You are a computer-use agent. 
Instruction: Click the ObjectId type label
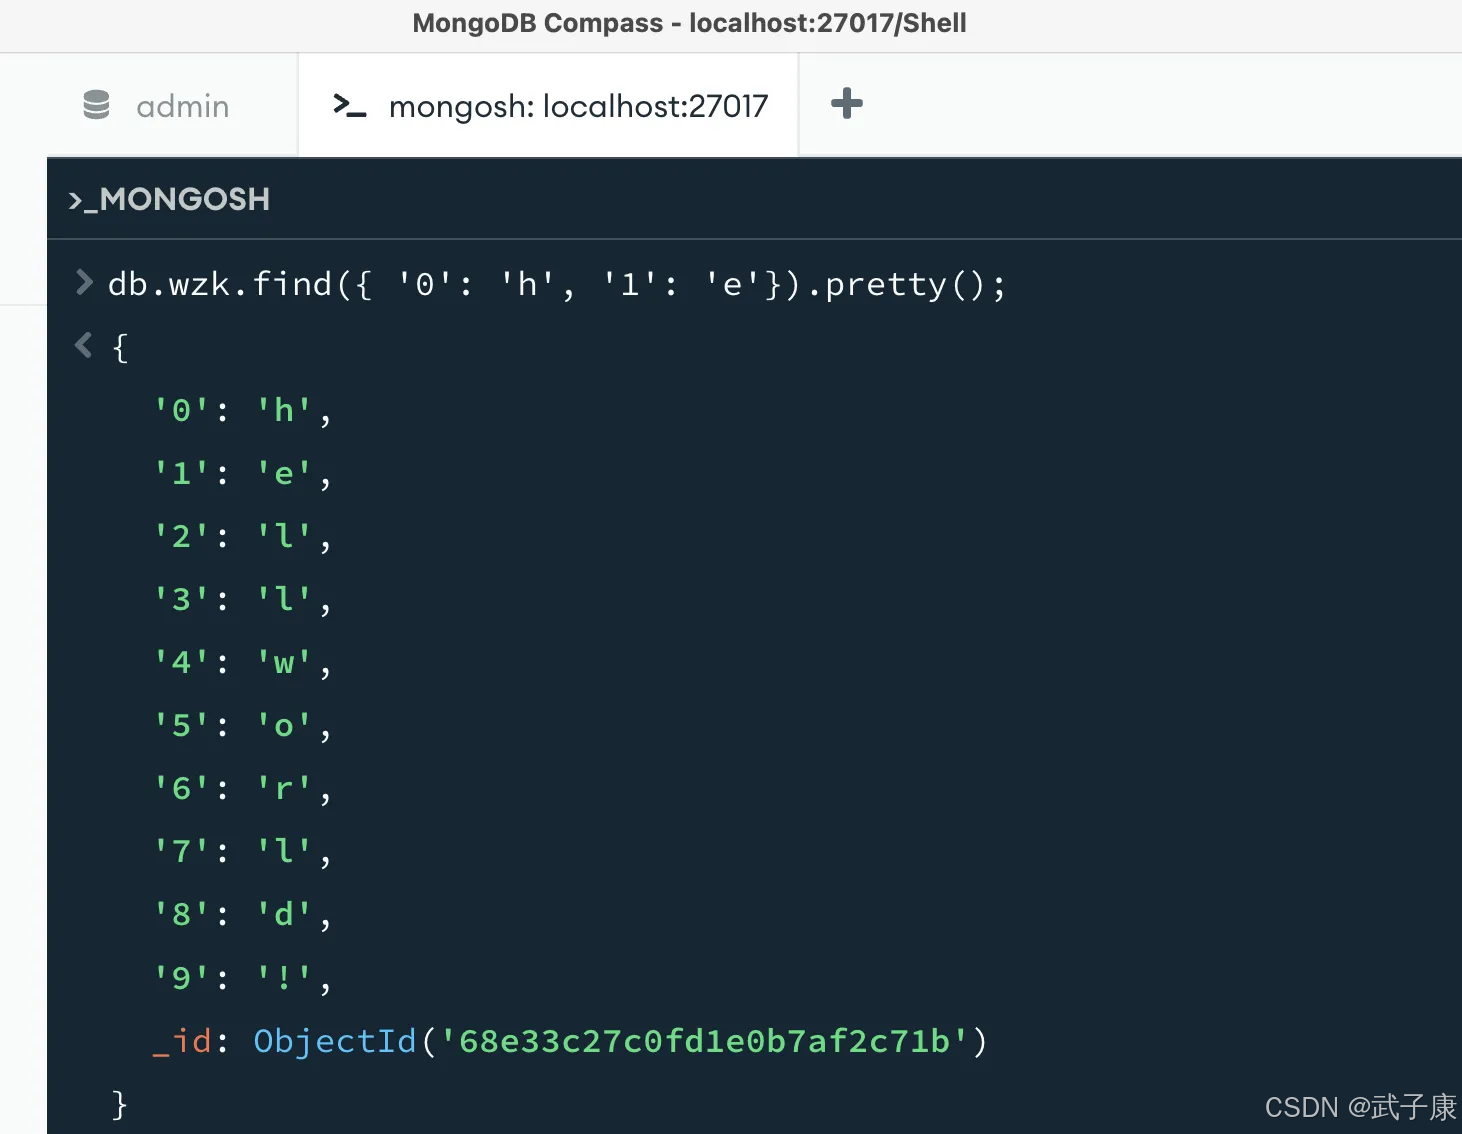[335, 1042]
